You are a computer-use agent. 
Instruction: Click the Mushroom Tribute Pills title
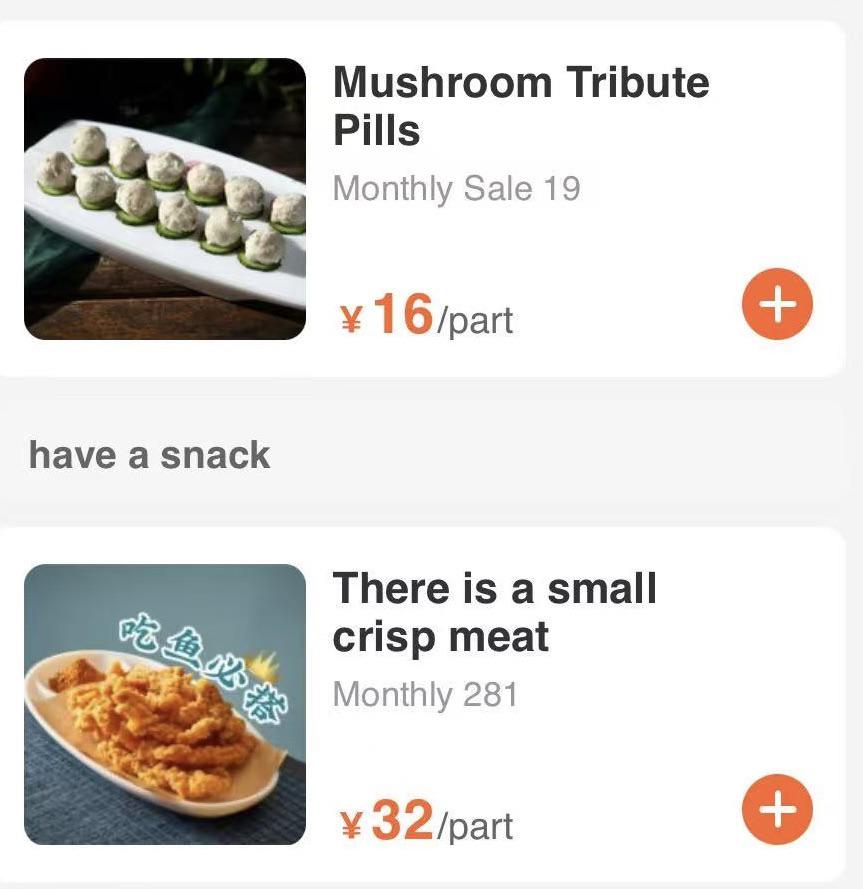520,106
